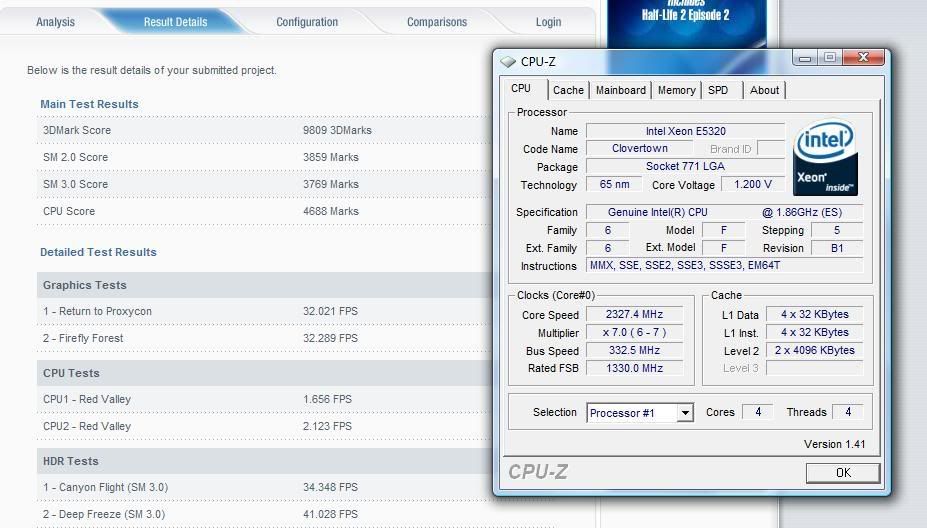Click the Graphics Tests section header
This screenshot has width=927, height=528.
[264, 285]
